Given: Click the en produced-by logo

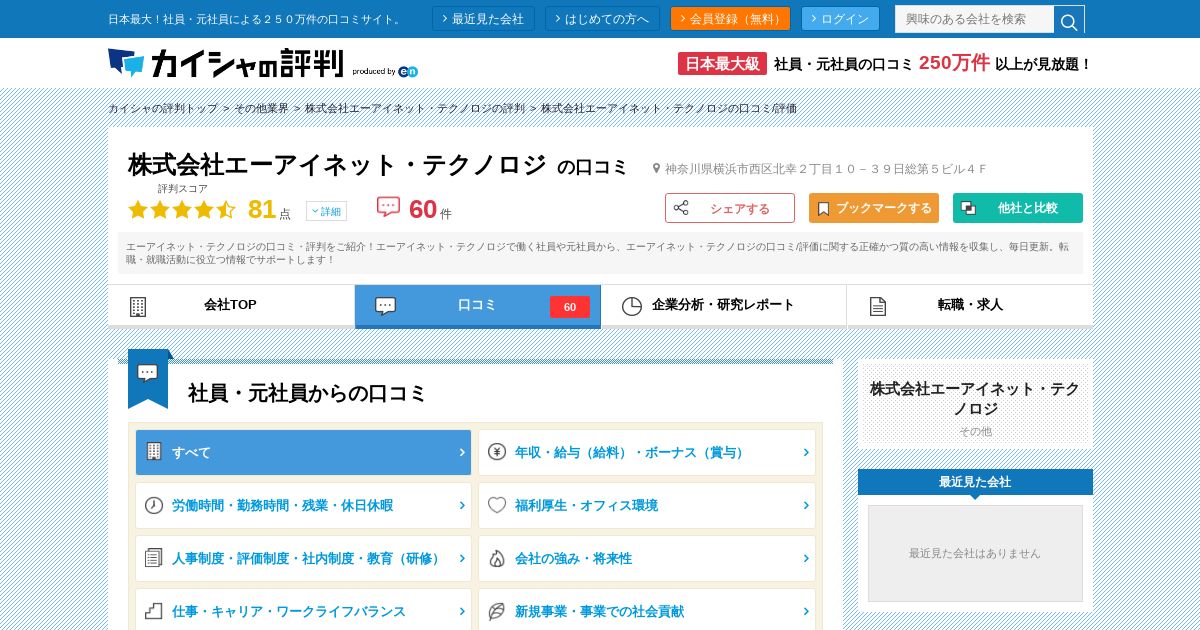Looking at the screenshot, I should tap(408, 71).
